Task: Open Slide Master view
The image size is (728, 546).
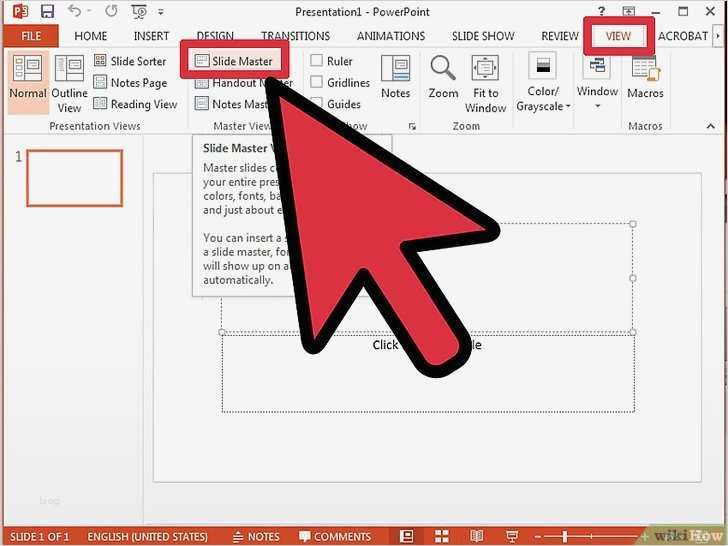Action: point(234,61)
